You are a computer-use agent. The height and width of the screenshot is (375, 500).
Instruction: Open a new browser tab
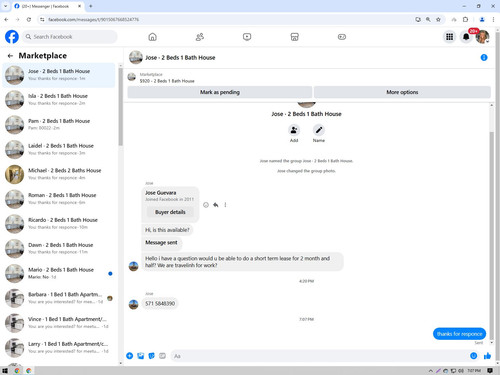(91, 6)
